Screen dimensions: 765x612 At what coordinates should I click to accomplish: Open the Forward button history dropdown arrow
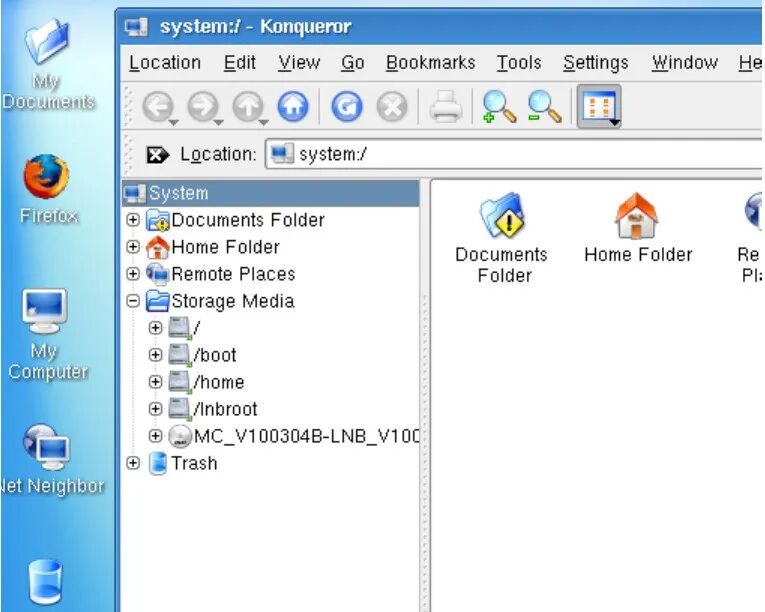point(219,122)
